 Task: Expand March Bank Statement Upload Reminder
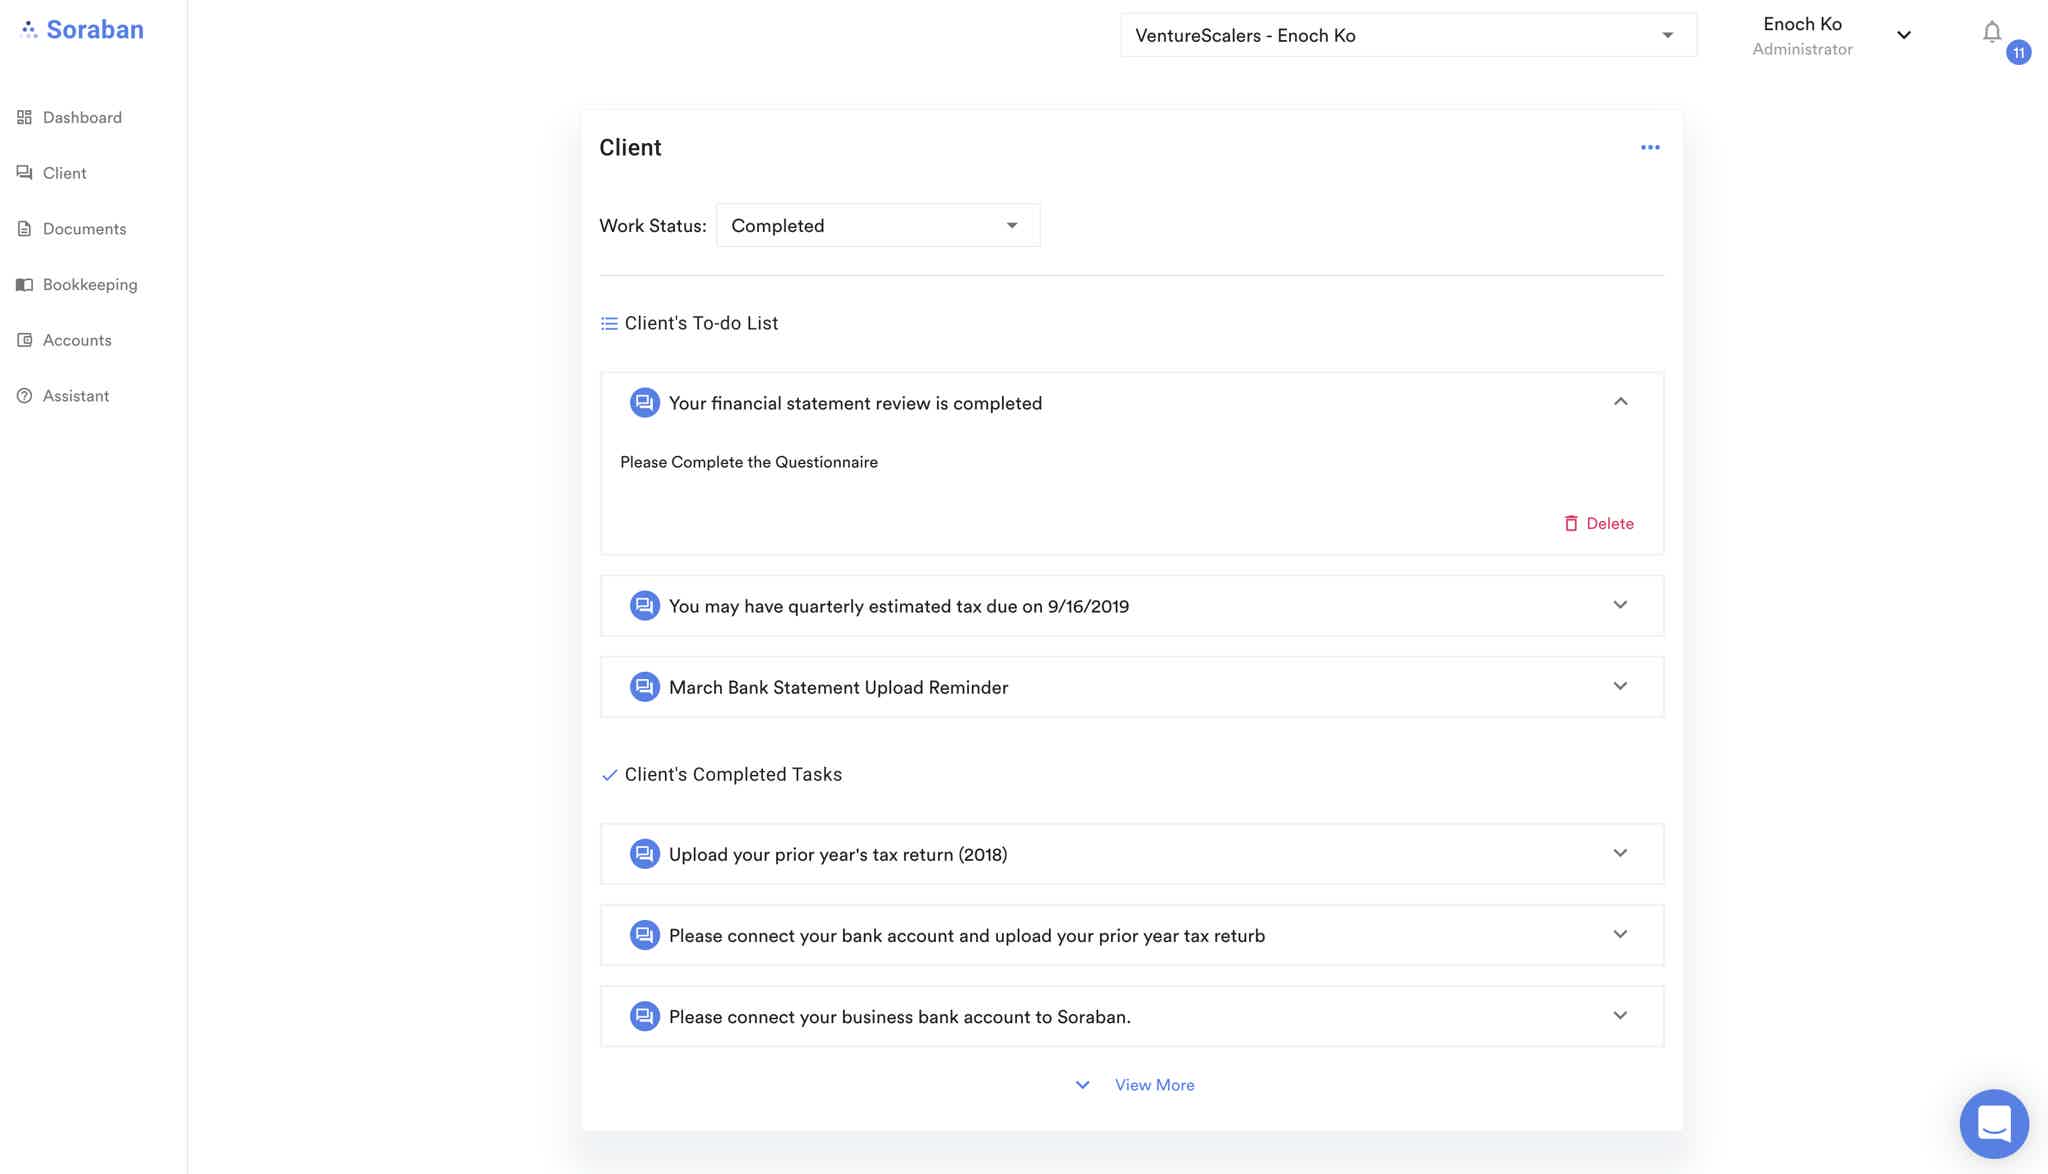[x=1620, y=686]
